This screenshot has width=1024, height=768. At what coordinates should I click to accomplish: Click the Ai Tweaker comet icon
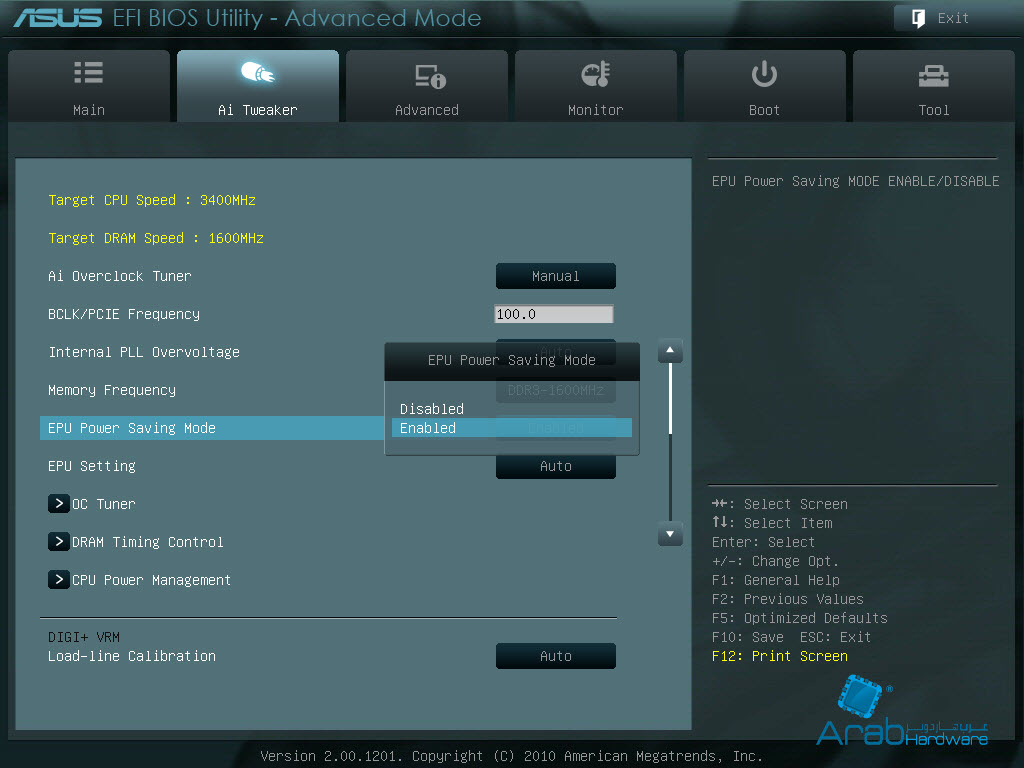click(257, 72)
